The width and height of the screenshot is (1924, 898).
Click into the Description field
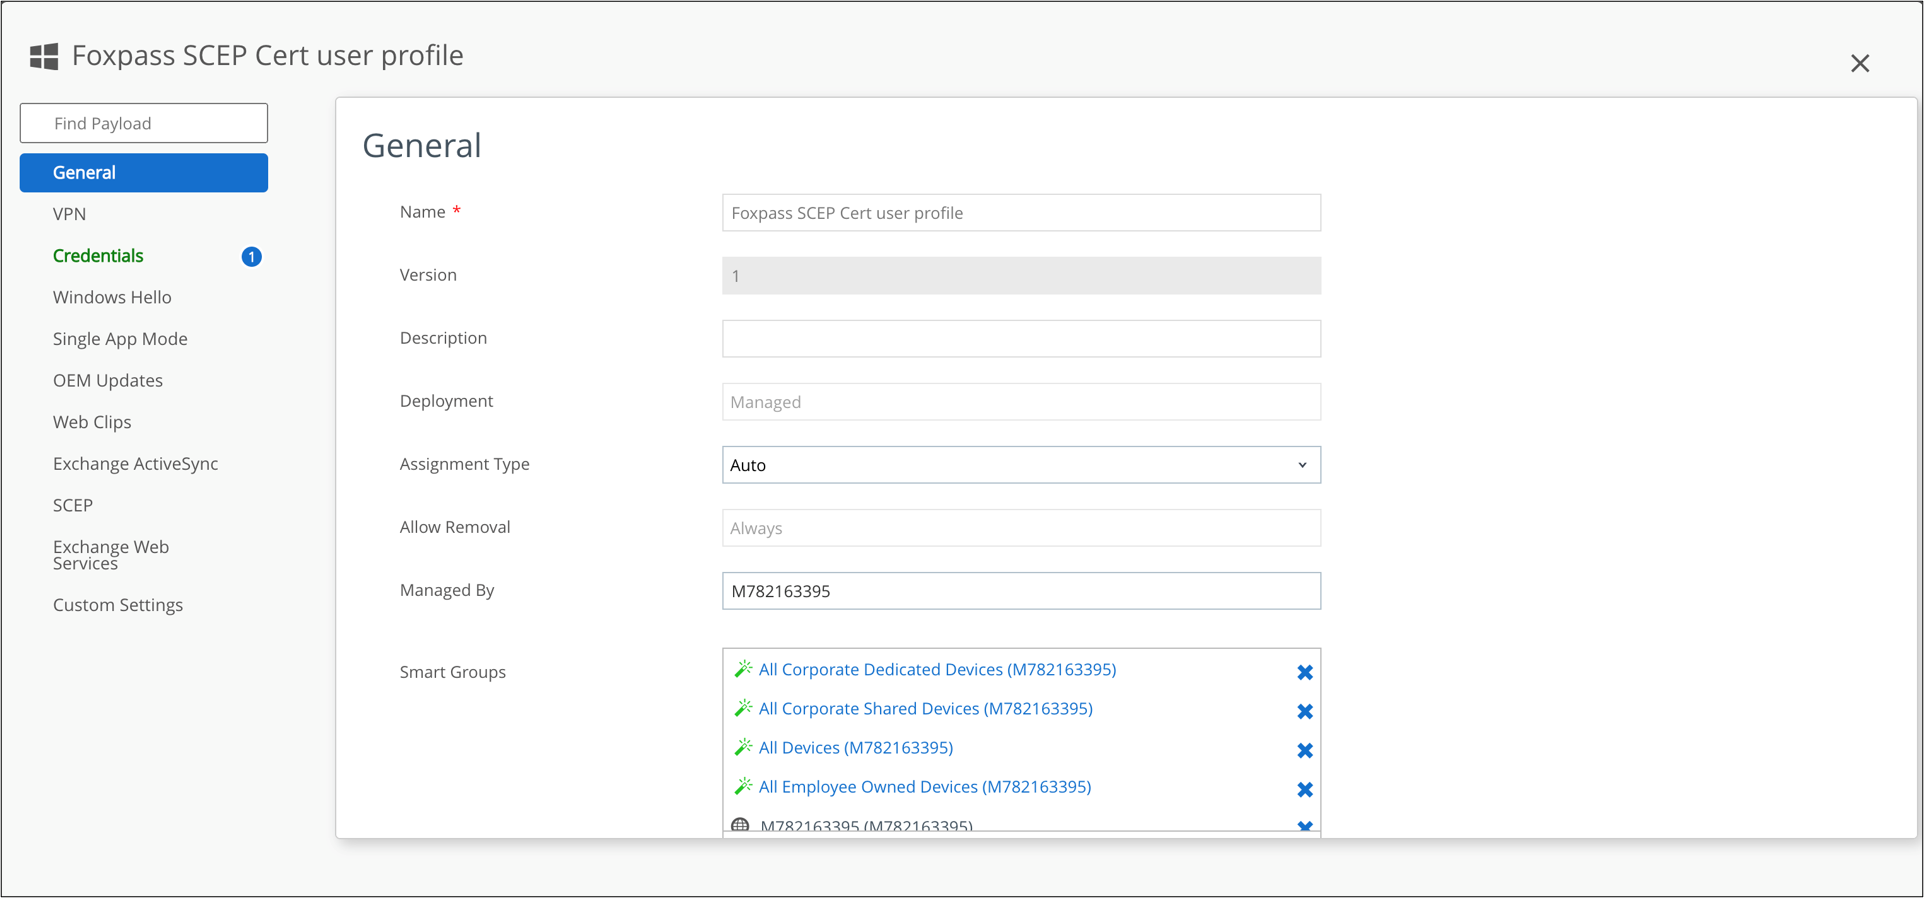pyautogui.click(x=1020, y=339)
